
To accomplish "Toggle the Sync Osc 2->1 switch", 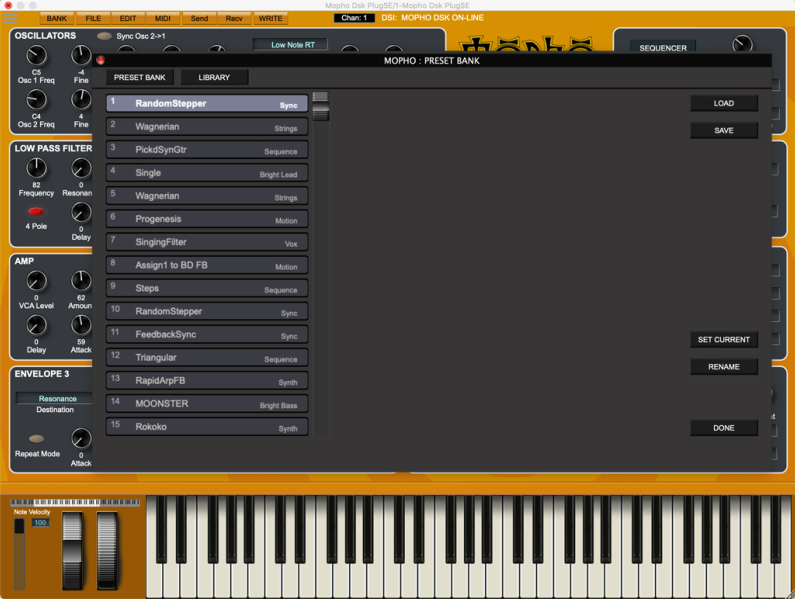I will pyautogui.click(x=104, y=36).
